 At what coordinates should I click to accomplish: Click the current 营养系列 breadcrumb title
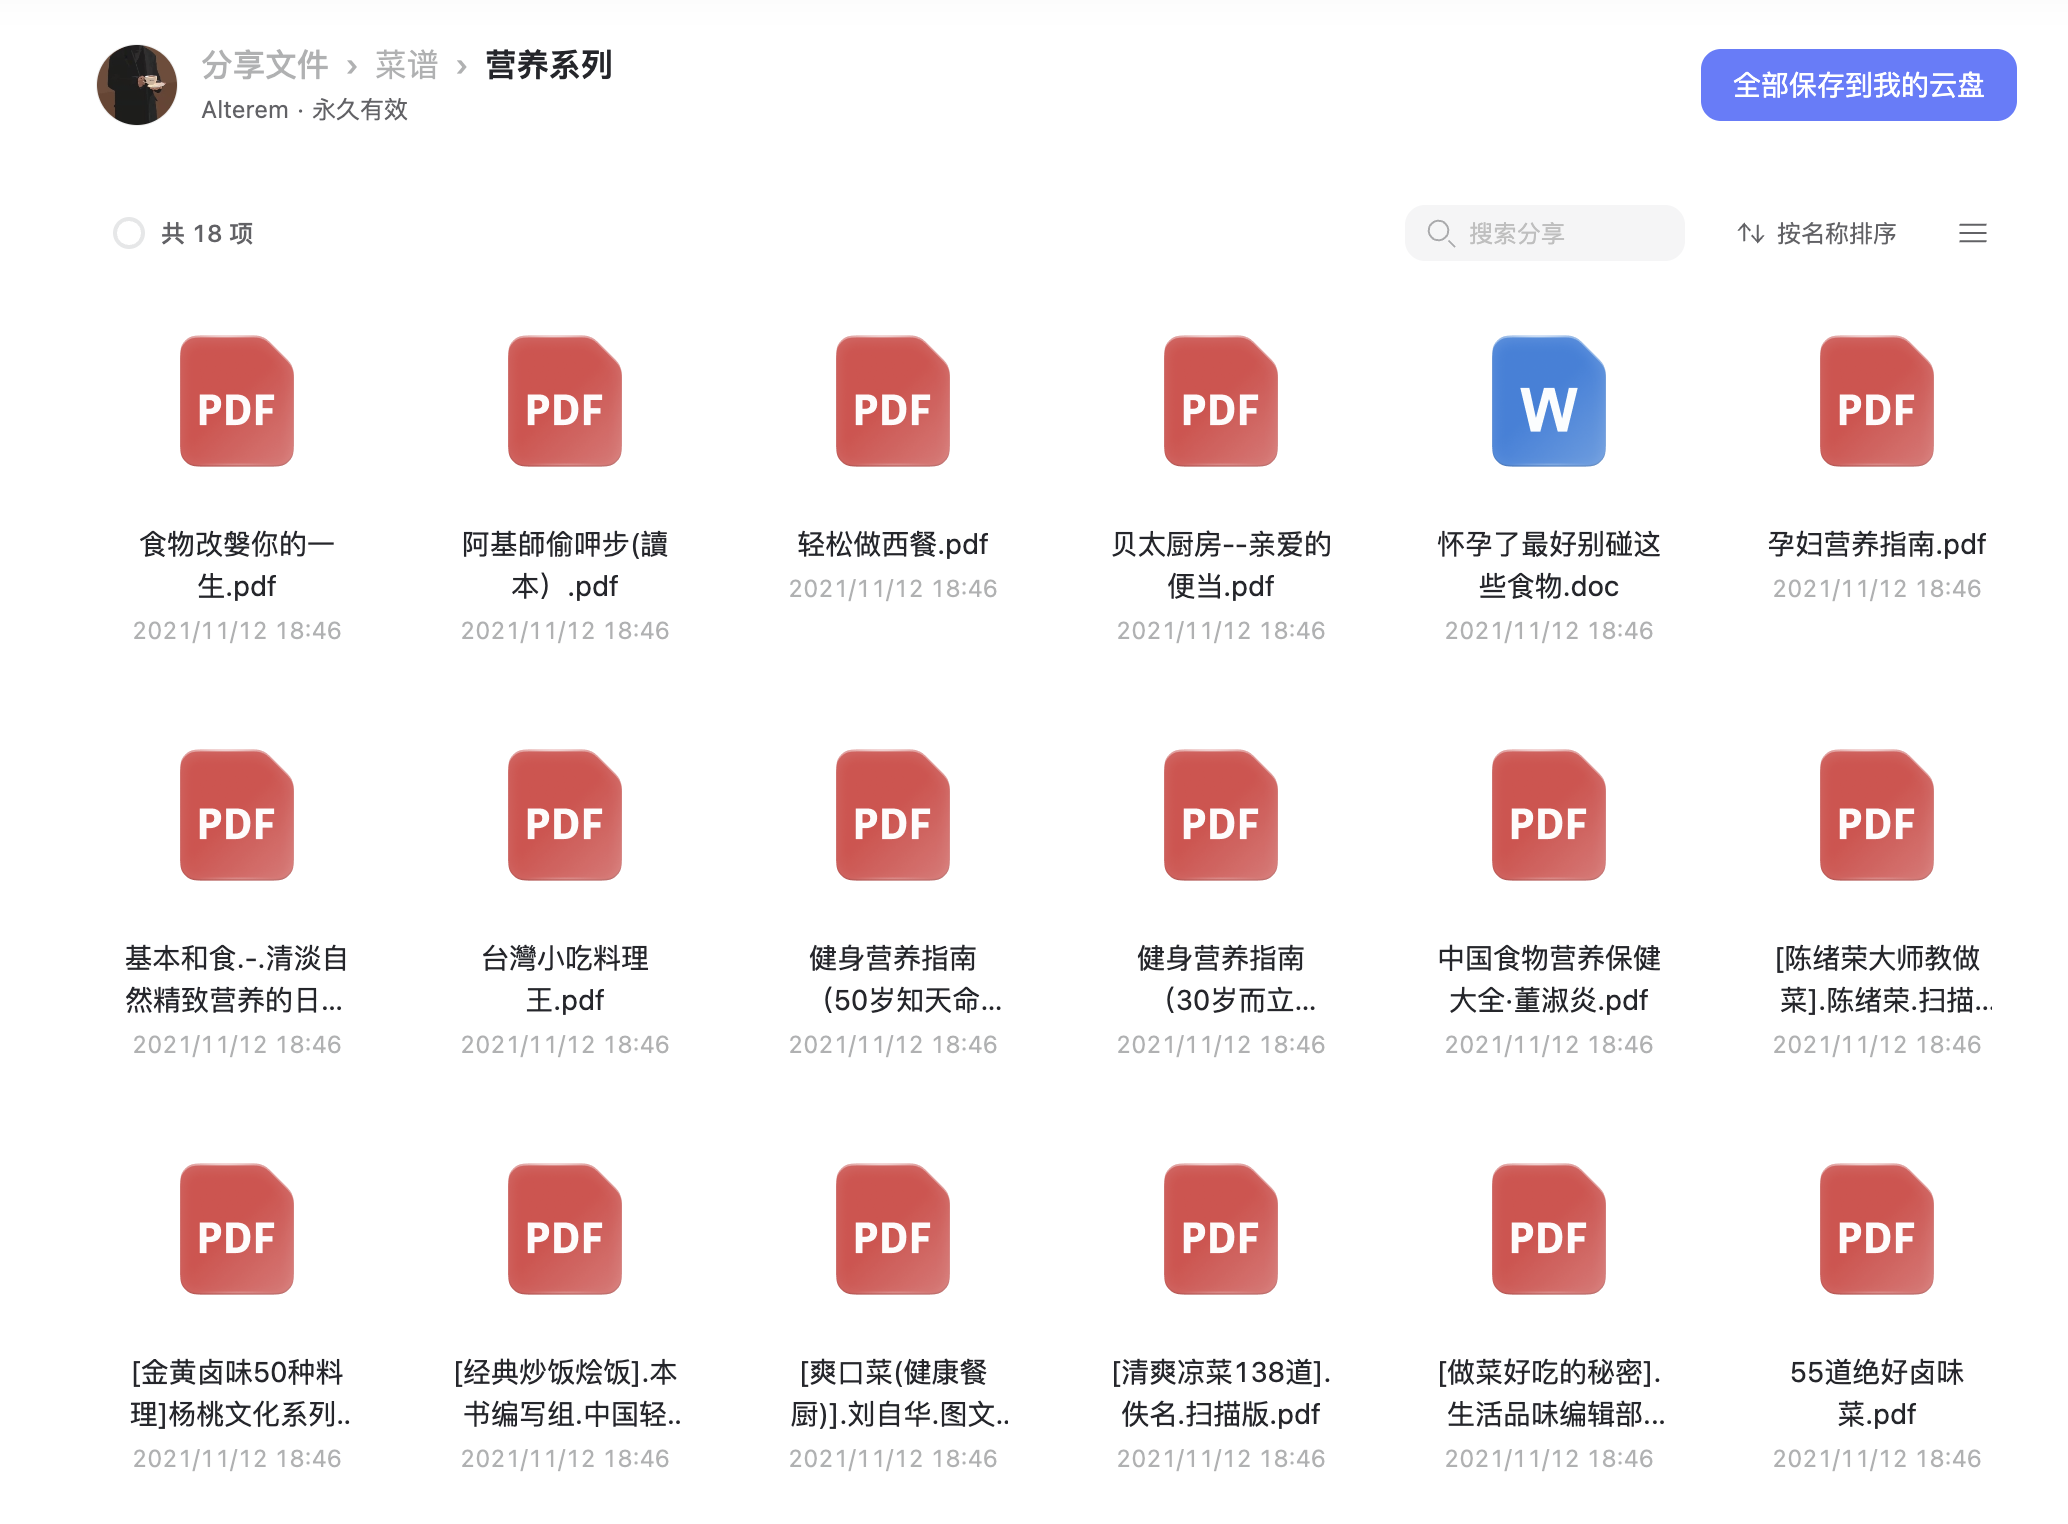tap(548, 65)
